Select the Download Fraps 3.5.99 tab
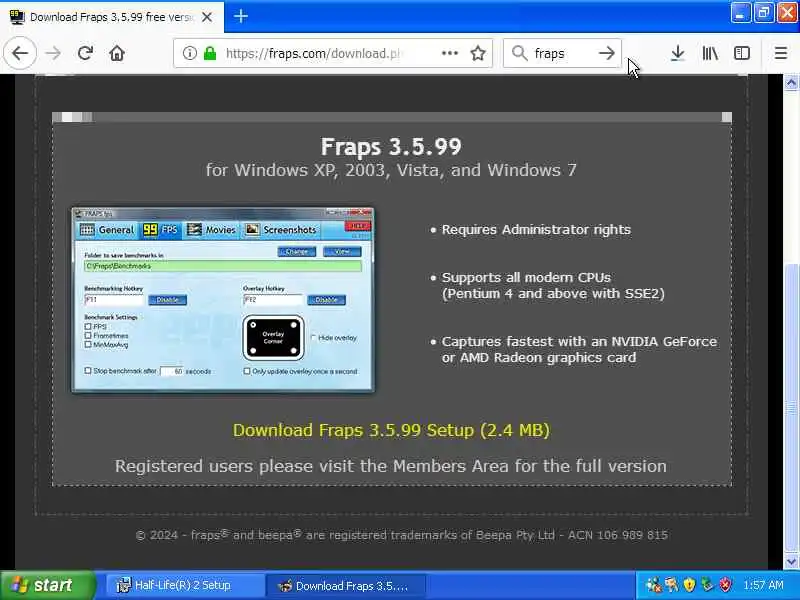Screen dimensions: 800x600 click(x=111, y=17)
